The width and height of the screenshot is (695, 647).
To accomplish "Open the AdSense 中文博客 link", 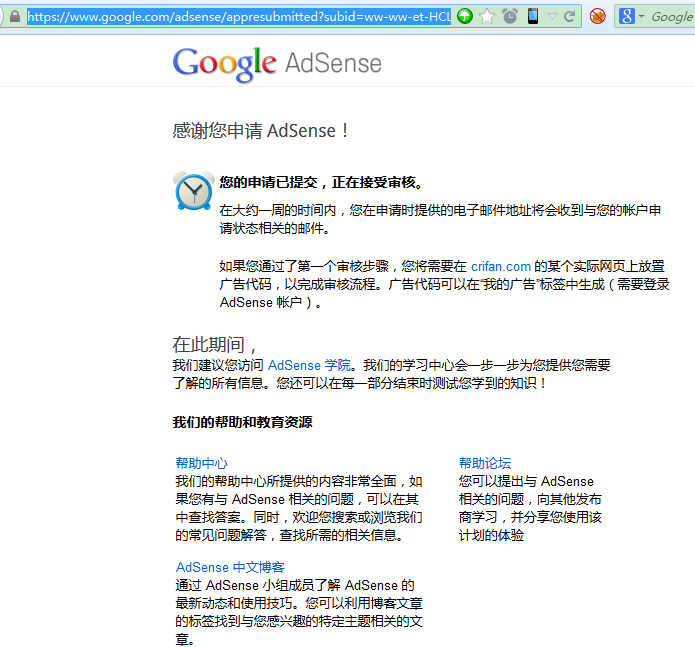I will 230,567.
